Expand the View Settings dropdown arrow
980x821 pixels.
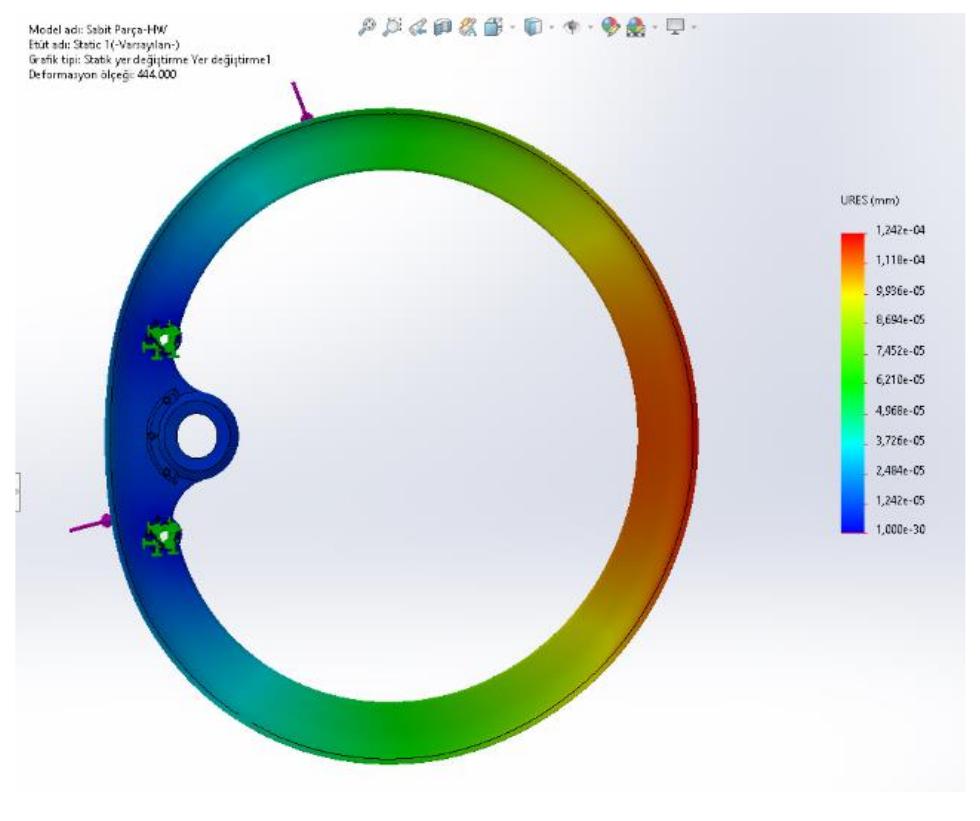[x=694, y=27]
